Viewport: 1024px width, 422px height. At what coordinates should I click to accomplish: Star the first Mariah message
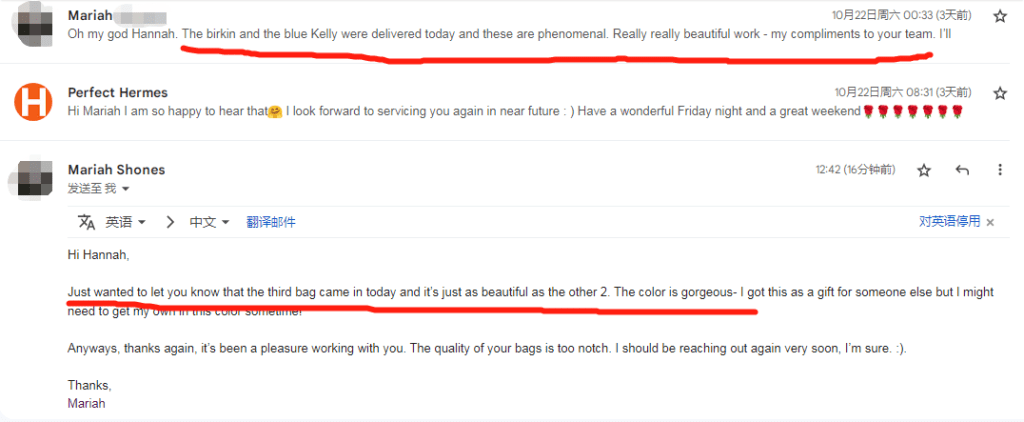tap(999, 16)
